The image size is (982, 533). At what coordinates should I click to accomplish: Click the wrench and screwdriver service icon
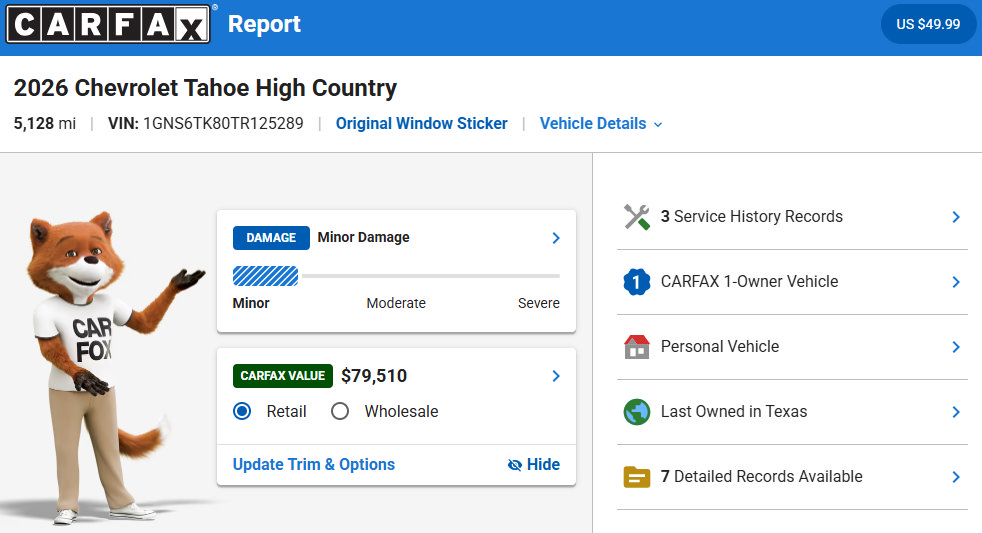point(636,217)
